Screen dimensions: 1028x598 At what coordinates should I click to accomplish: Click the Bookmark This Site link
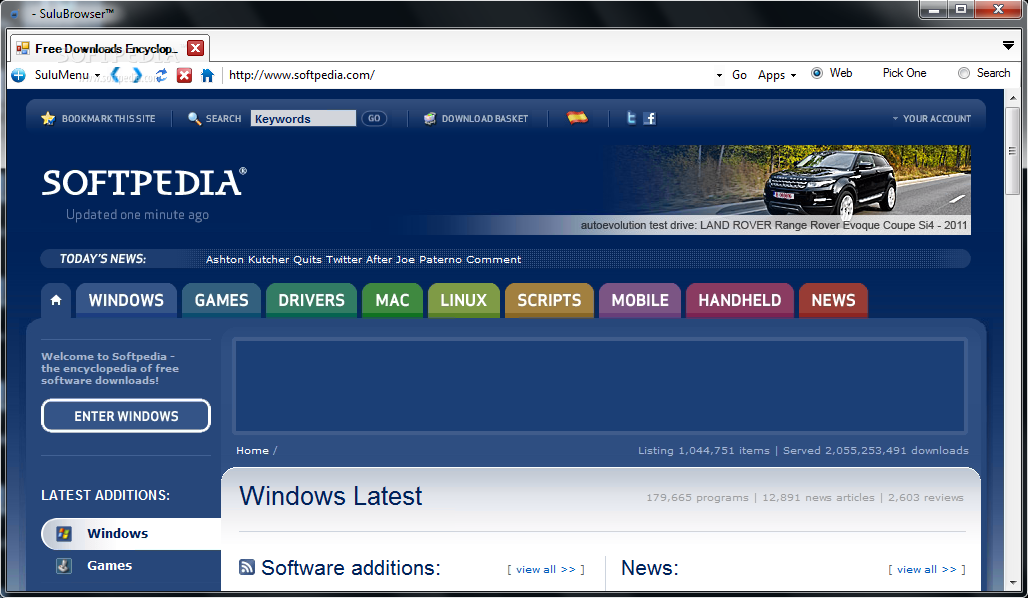point(108,119)
